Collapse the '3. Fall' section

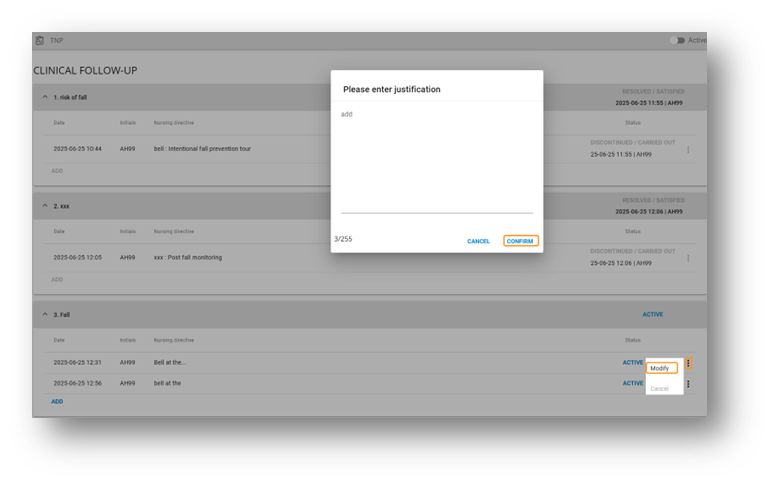45,315
